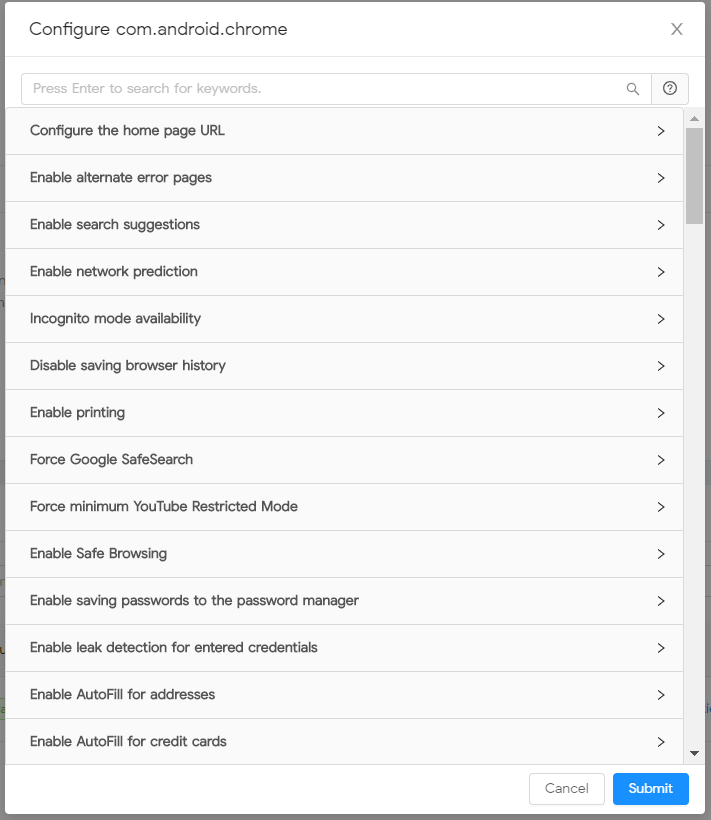The width and height of the screenshot is (711, 820).
Task: Expand chevron for Enable Safe Browsing
Action: (x=661, y=554)
